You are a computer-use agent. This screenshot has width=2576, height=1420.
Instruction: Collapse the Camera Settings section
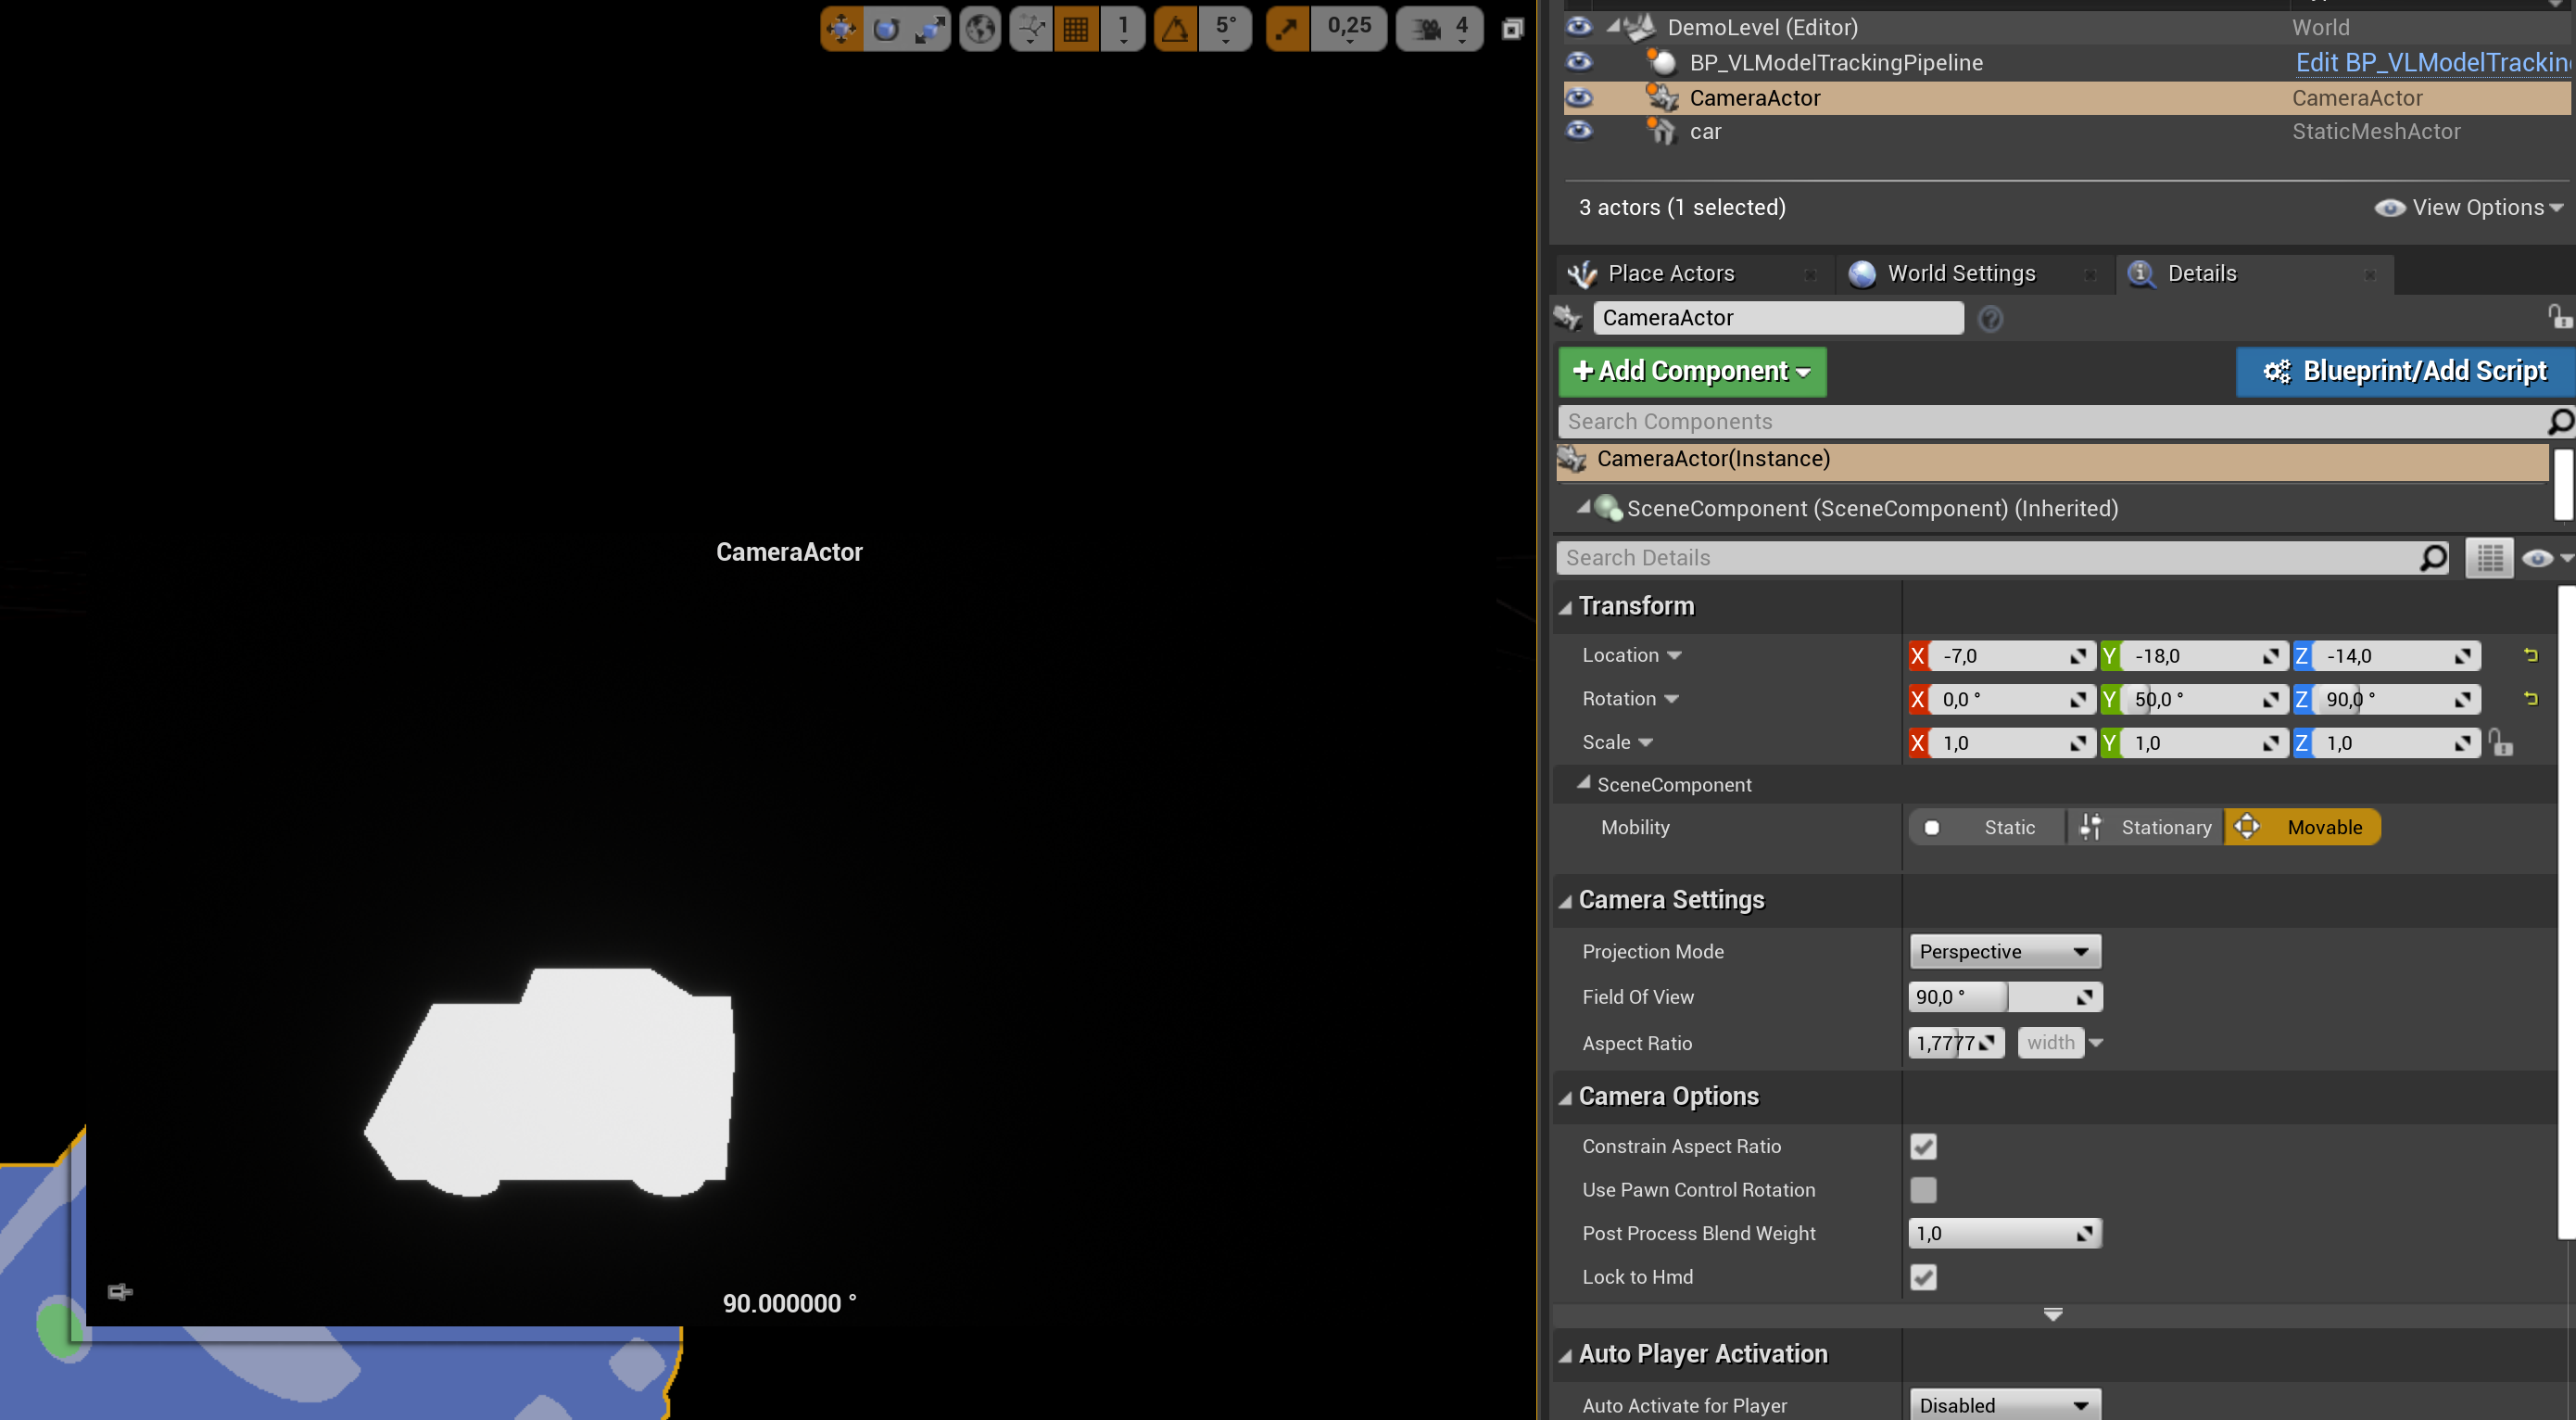point(1566,901)
